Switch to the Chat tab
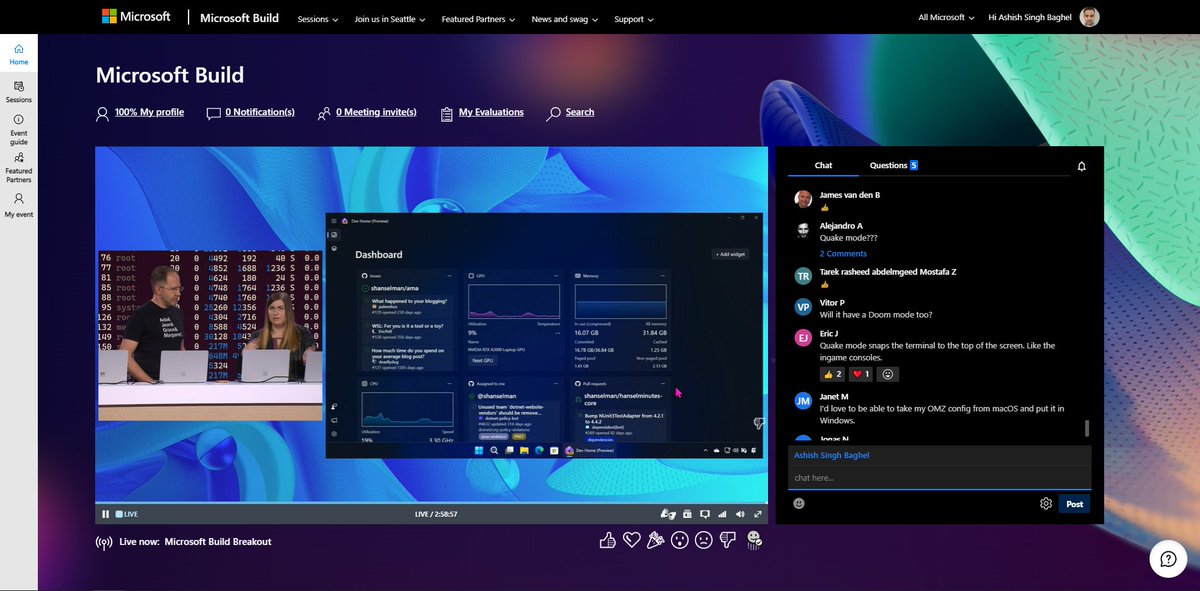 click(823, 165)
